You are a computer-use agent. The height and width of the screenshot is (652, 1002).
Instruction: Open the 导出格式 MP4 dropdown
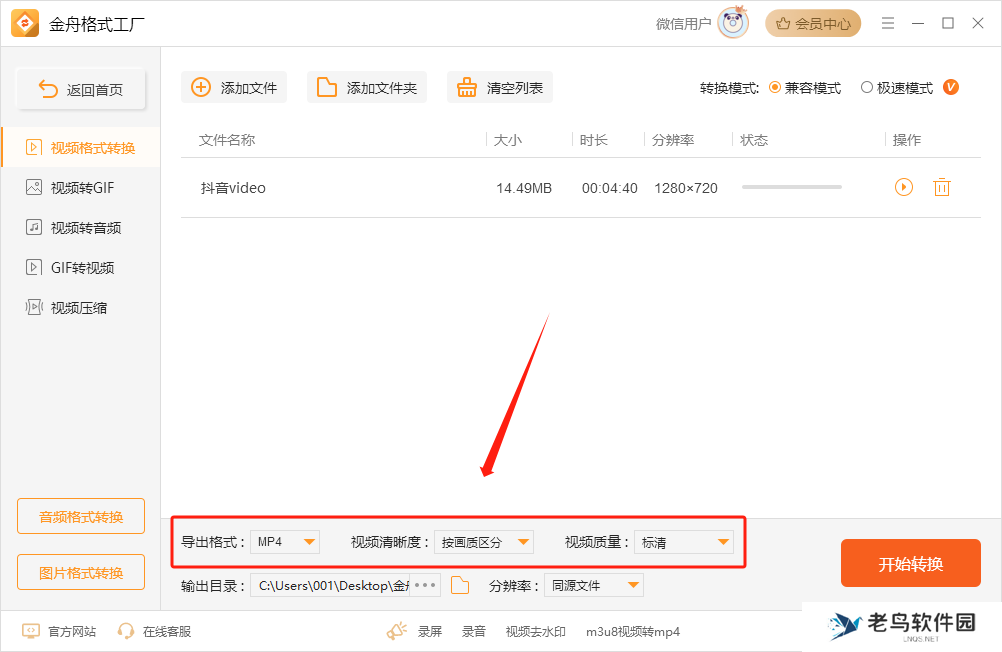285,542
